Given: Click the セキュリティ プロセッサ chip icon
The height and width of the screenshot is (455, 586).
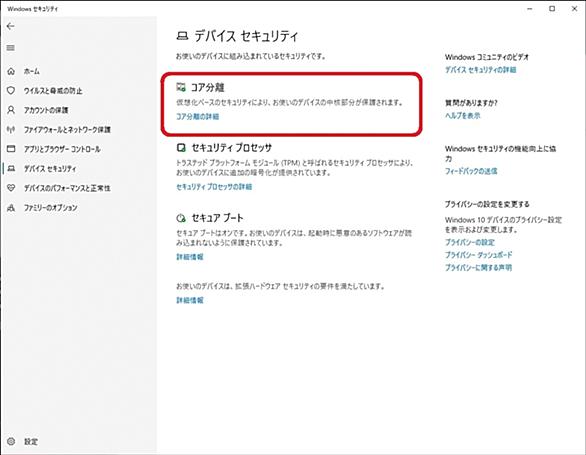Looking at the screenshot, I should pos(181,148).
